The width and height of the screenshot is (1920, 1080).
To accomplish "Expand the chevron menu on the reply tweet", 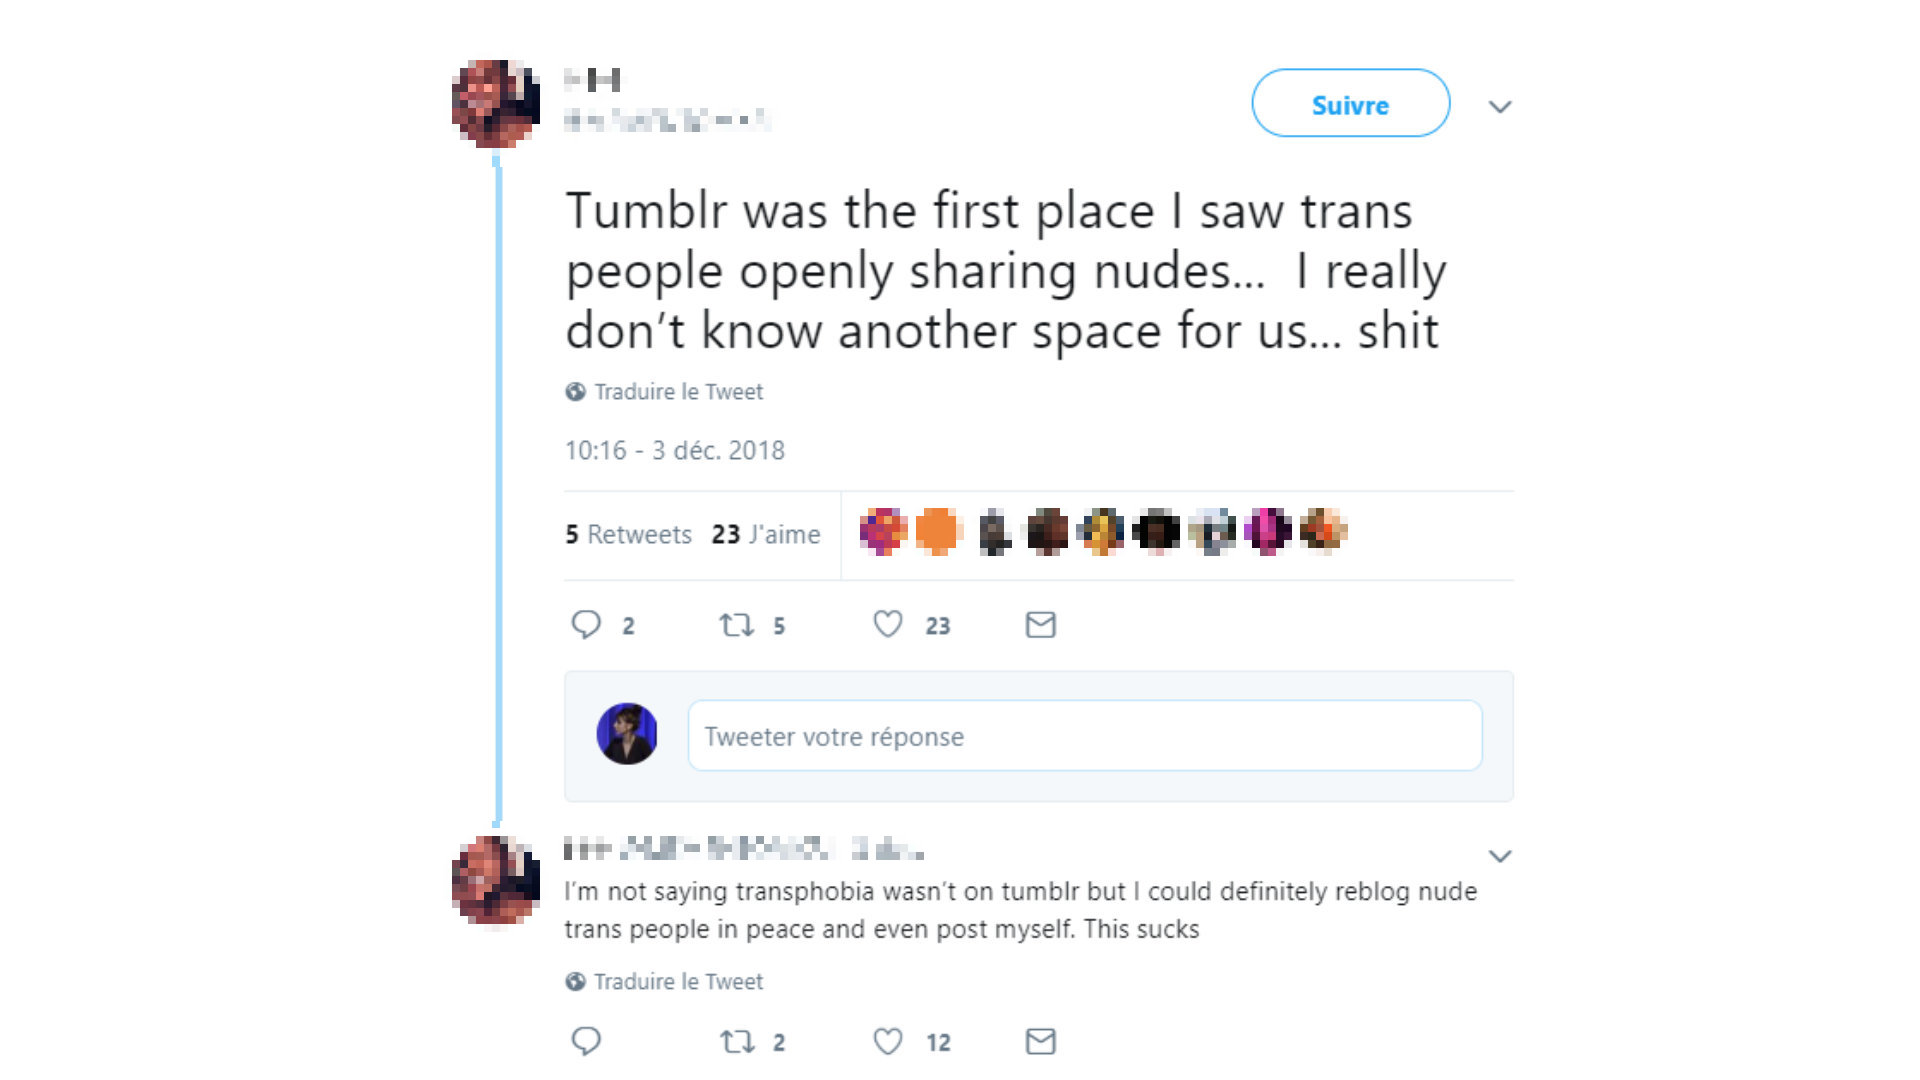I will [x=1499, y=856].
